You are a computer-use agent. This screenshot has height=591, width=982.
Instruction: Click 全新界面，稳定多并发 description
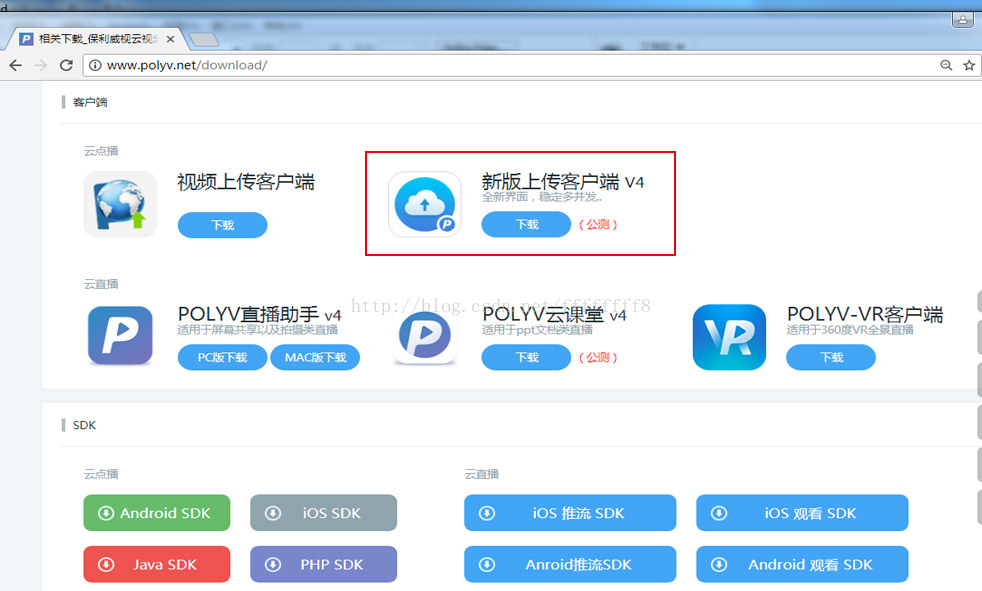(542, 197)
